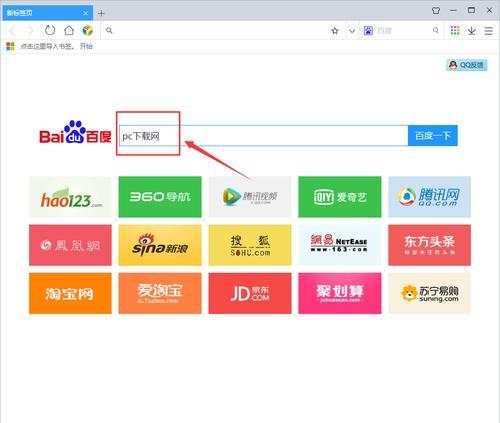The height and width of the screenshot is (423, 500).
Task: Open the 凤凰网 tile
Action: (70, 245)
